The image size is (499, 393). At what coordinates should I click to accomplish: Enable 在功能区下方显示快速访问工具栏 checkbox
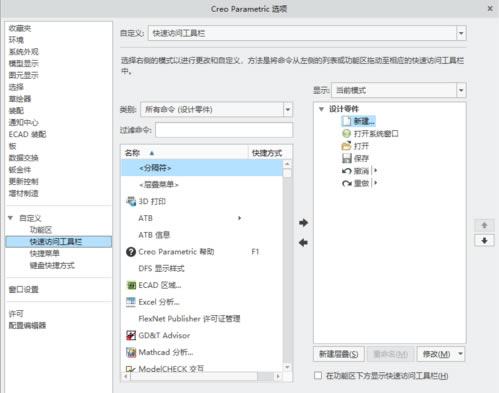pos(318,376)
